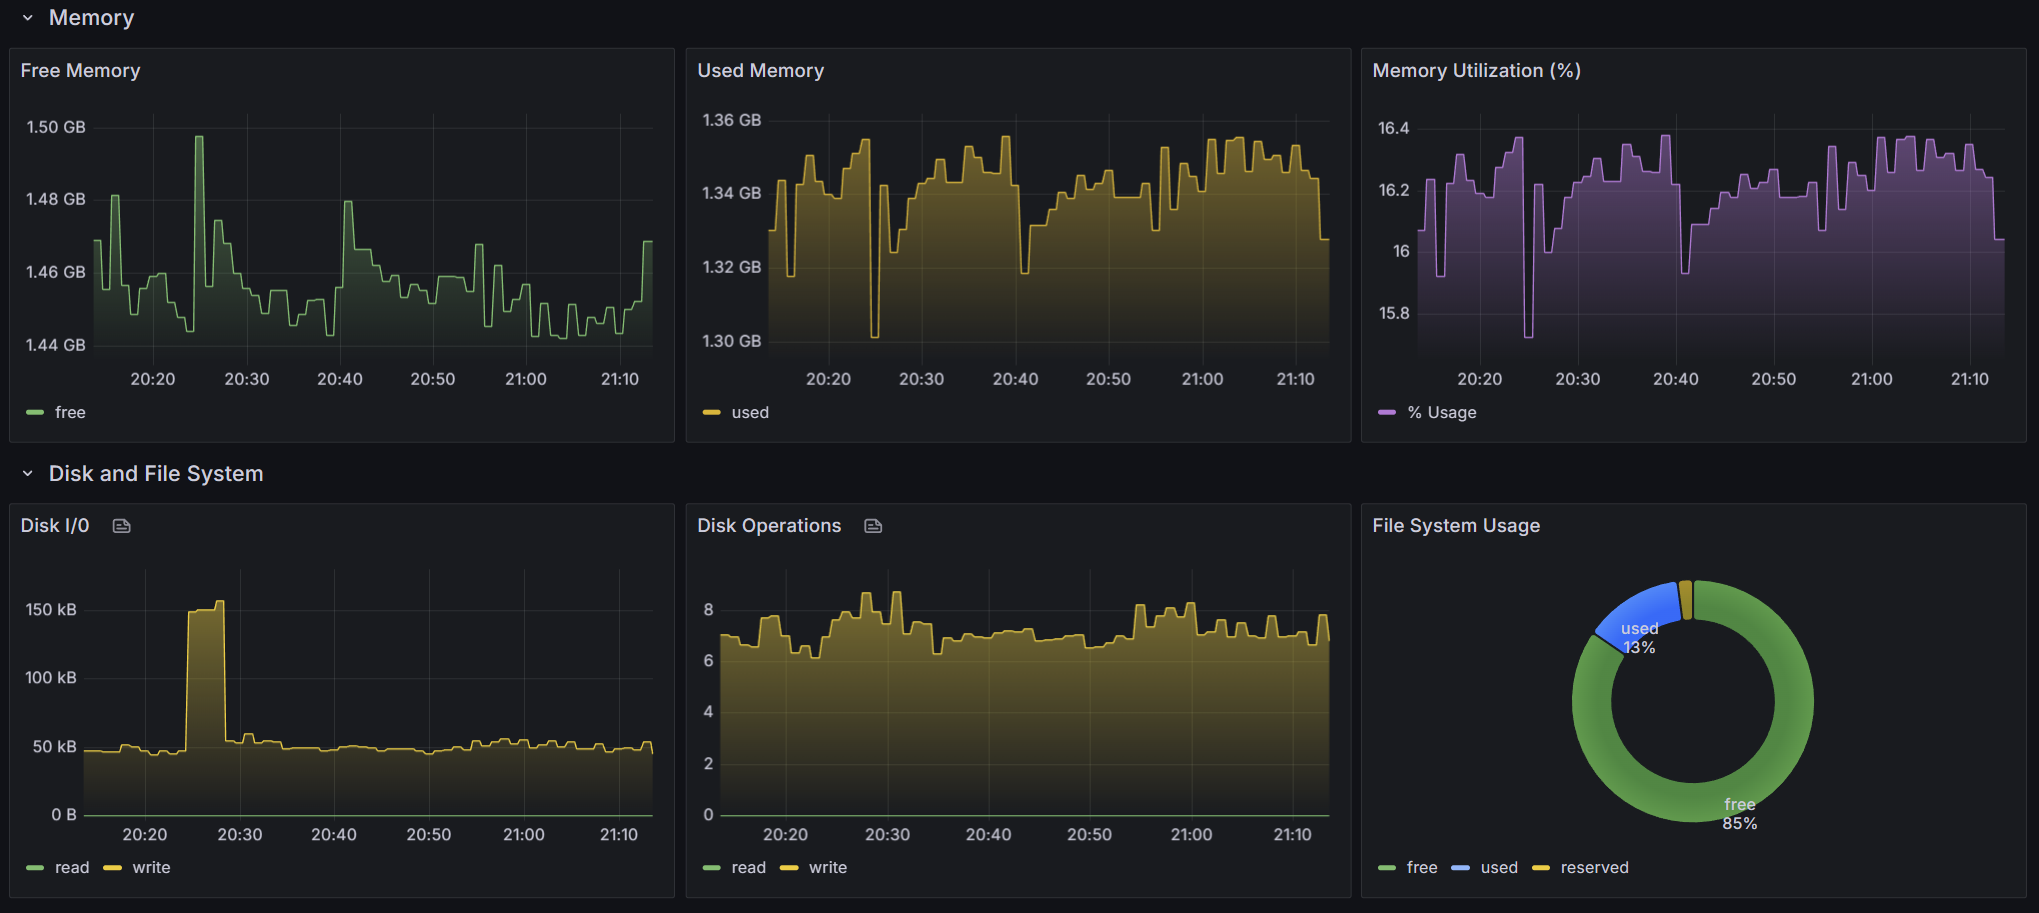Toggle 'read' series in Disk Operations legend
This screenshot has width=2039, height=913.
tap(748, 868)
